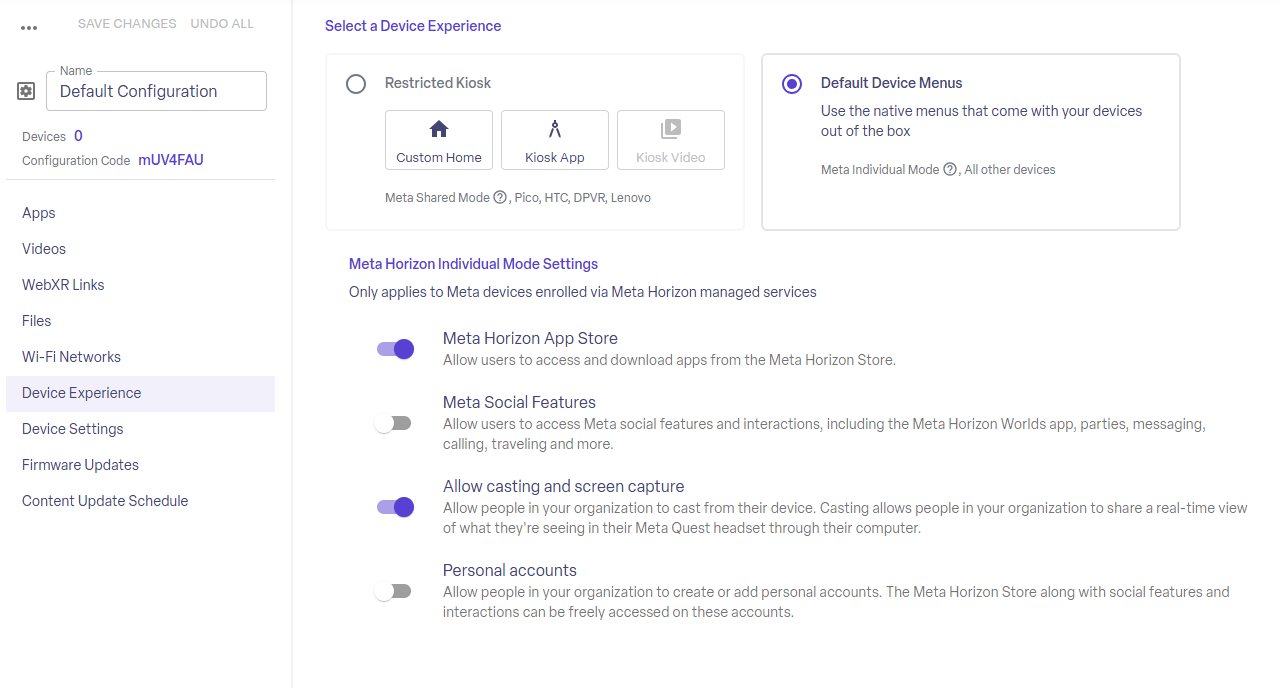Click the Meta Horizon Individual Mode Settings heading
Image resolution: width=1281 pixels, height=688 pixels.
(x=473, y=264)
